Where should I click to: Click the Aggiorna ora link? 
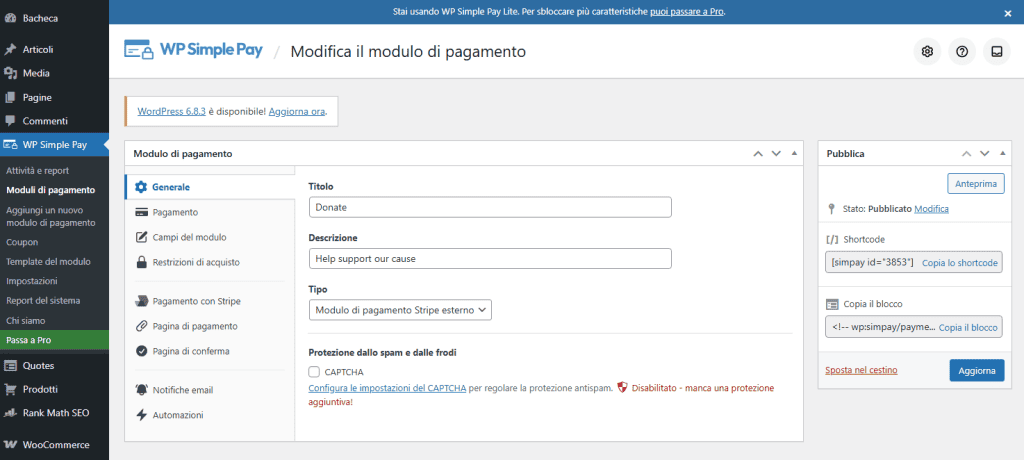[x=296, y=112]
